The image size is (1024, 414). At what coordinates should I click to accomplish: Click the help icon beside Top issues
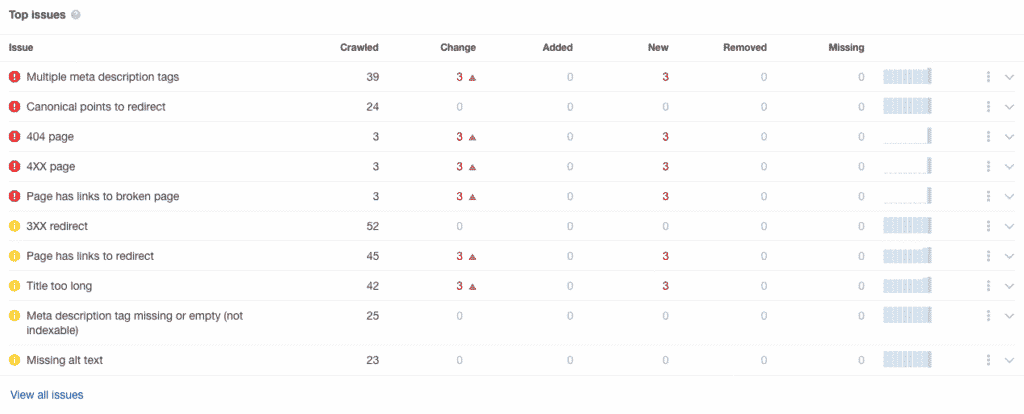(x=76, y=15)
